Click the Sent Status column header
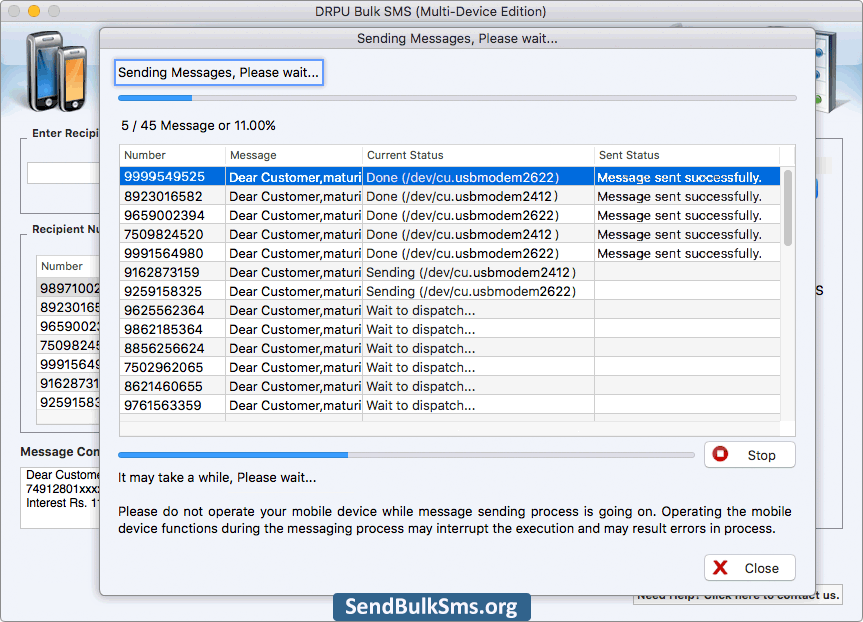The height and width of the screenshot is (622, 863). pos(687,155)
